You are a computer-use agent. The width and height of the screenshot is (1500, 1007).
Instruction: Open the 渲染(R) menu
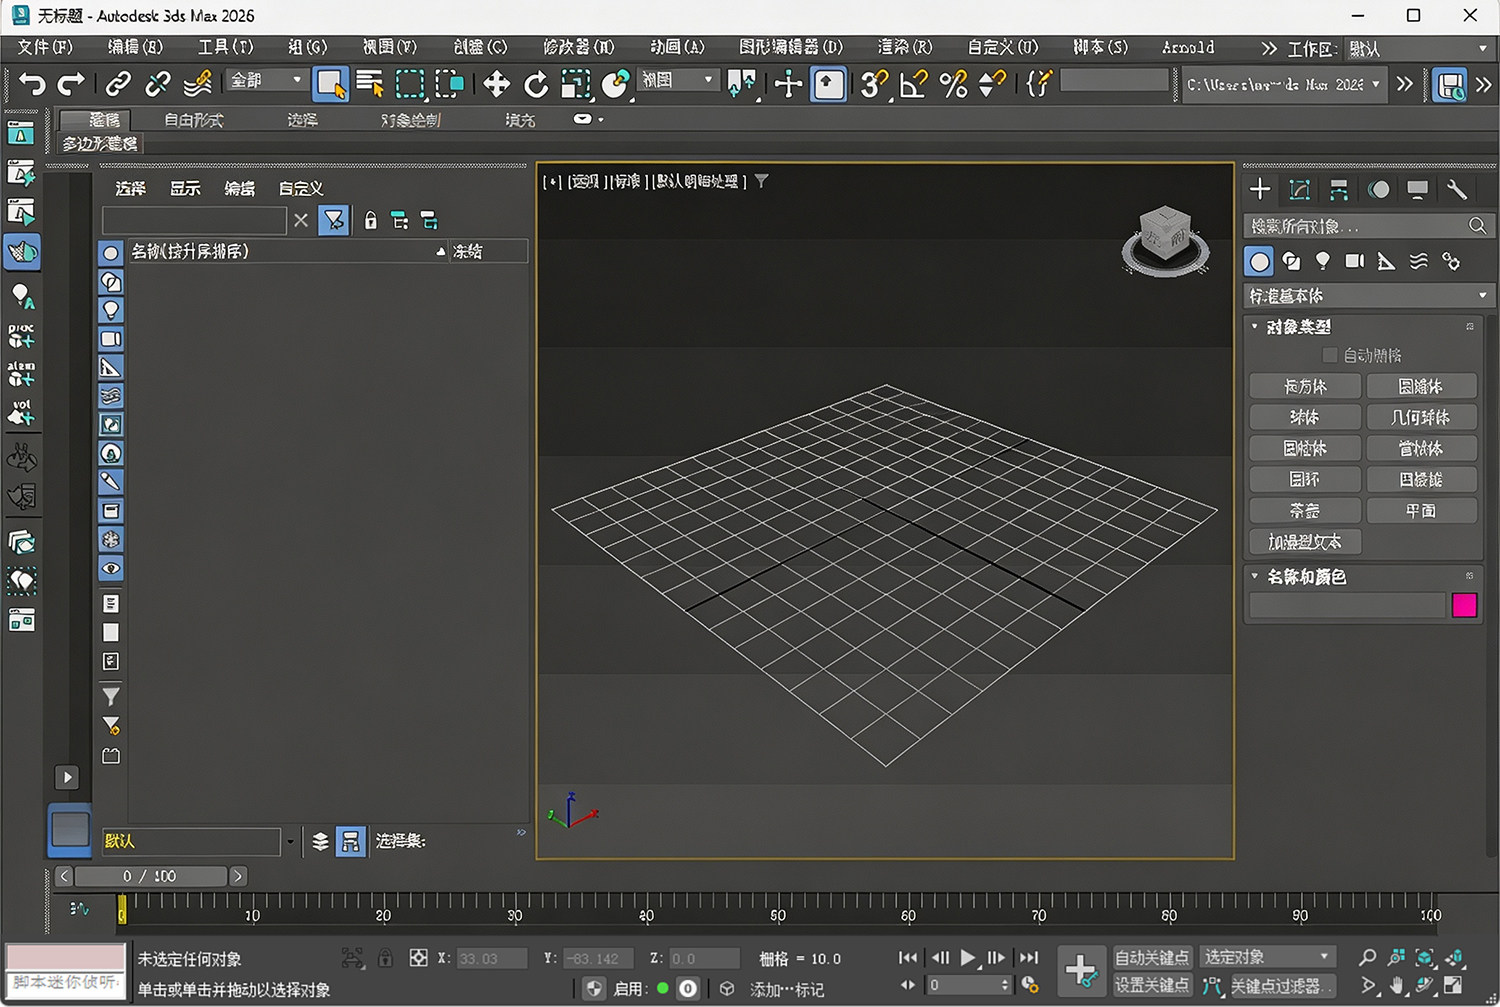pos(905,47)
